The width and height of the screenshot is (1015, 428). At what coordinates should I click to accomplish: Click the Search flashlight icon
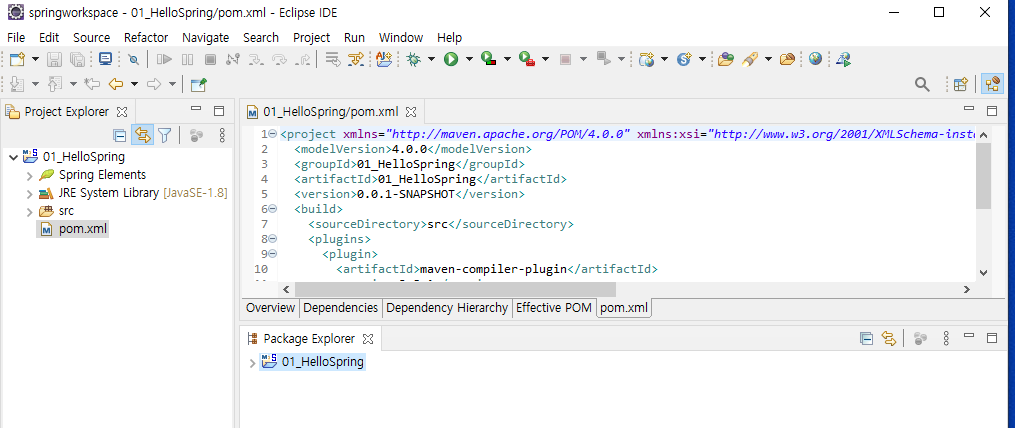coord(750,60)
